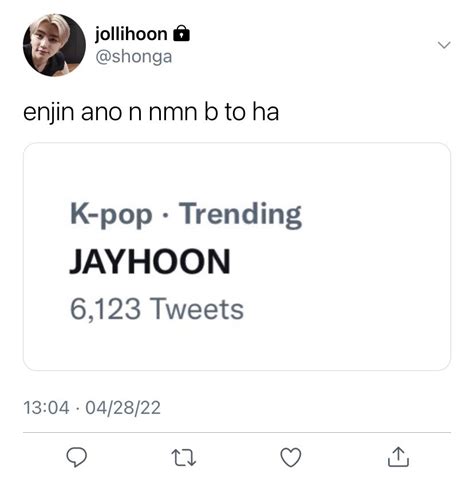The image size is (474, 482).
Task: Click the word Trending in the card
Action: tap(240, 215)
